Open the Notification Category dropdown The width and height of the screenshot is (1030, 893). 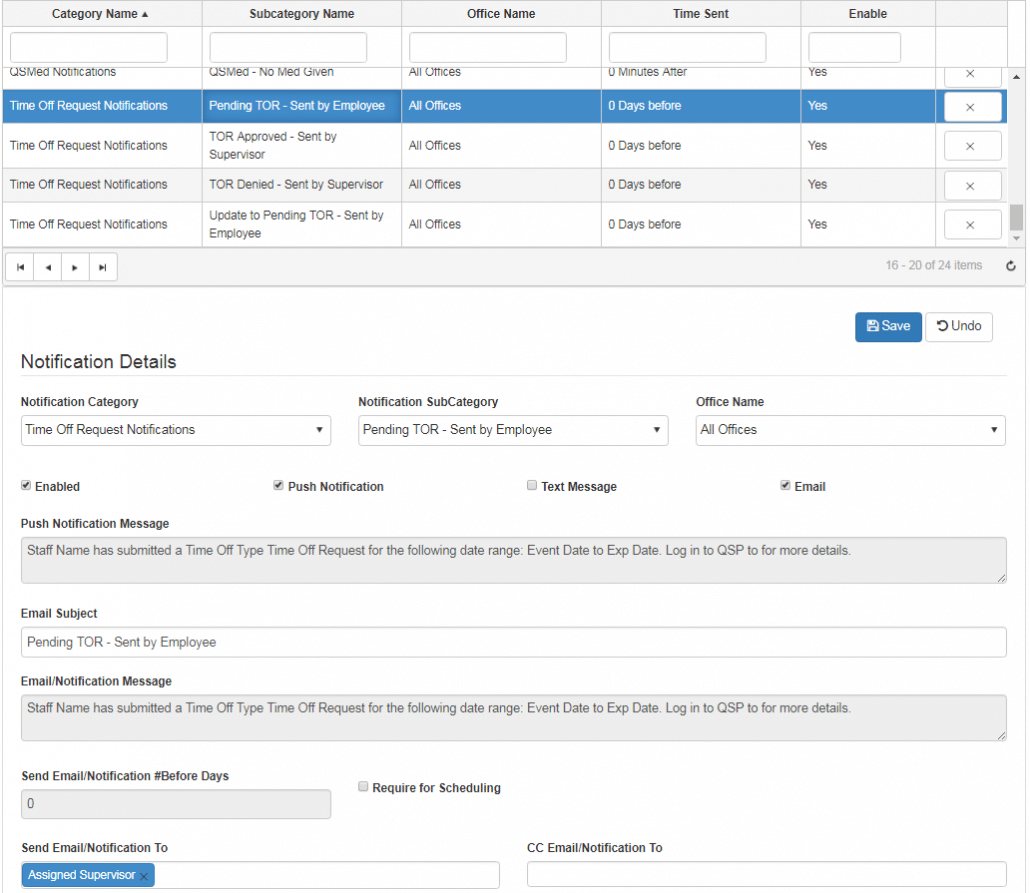pyautogui.click(x=175, y=430)
